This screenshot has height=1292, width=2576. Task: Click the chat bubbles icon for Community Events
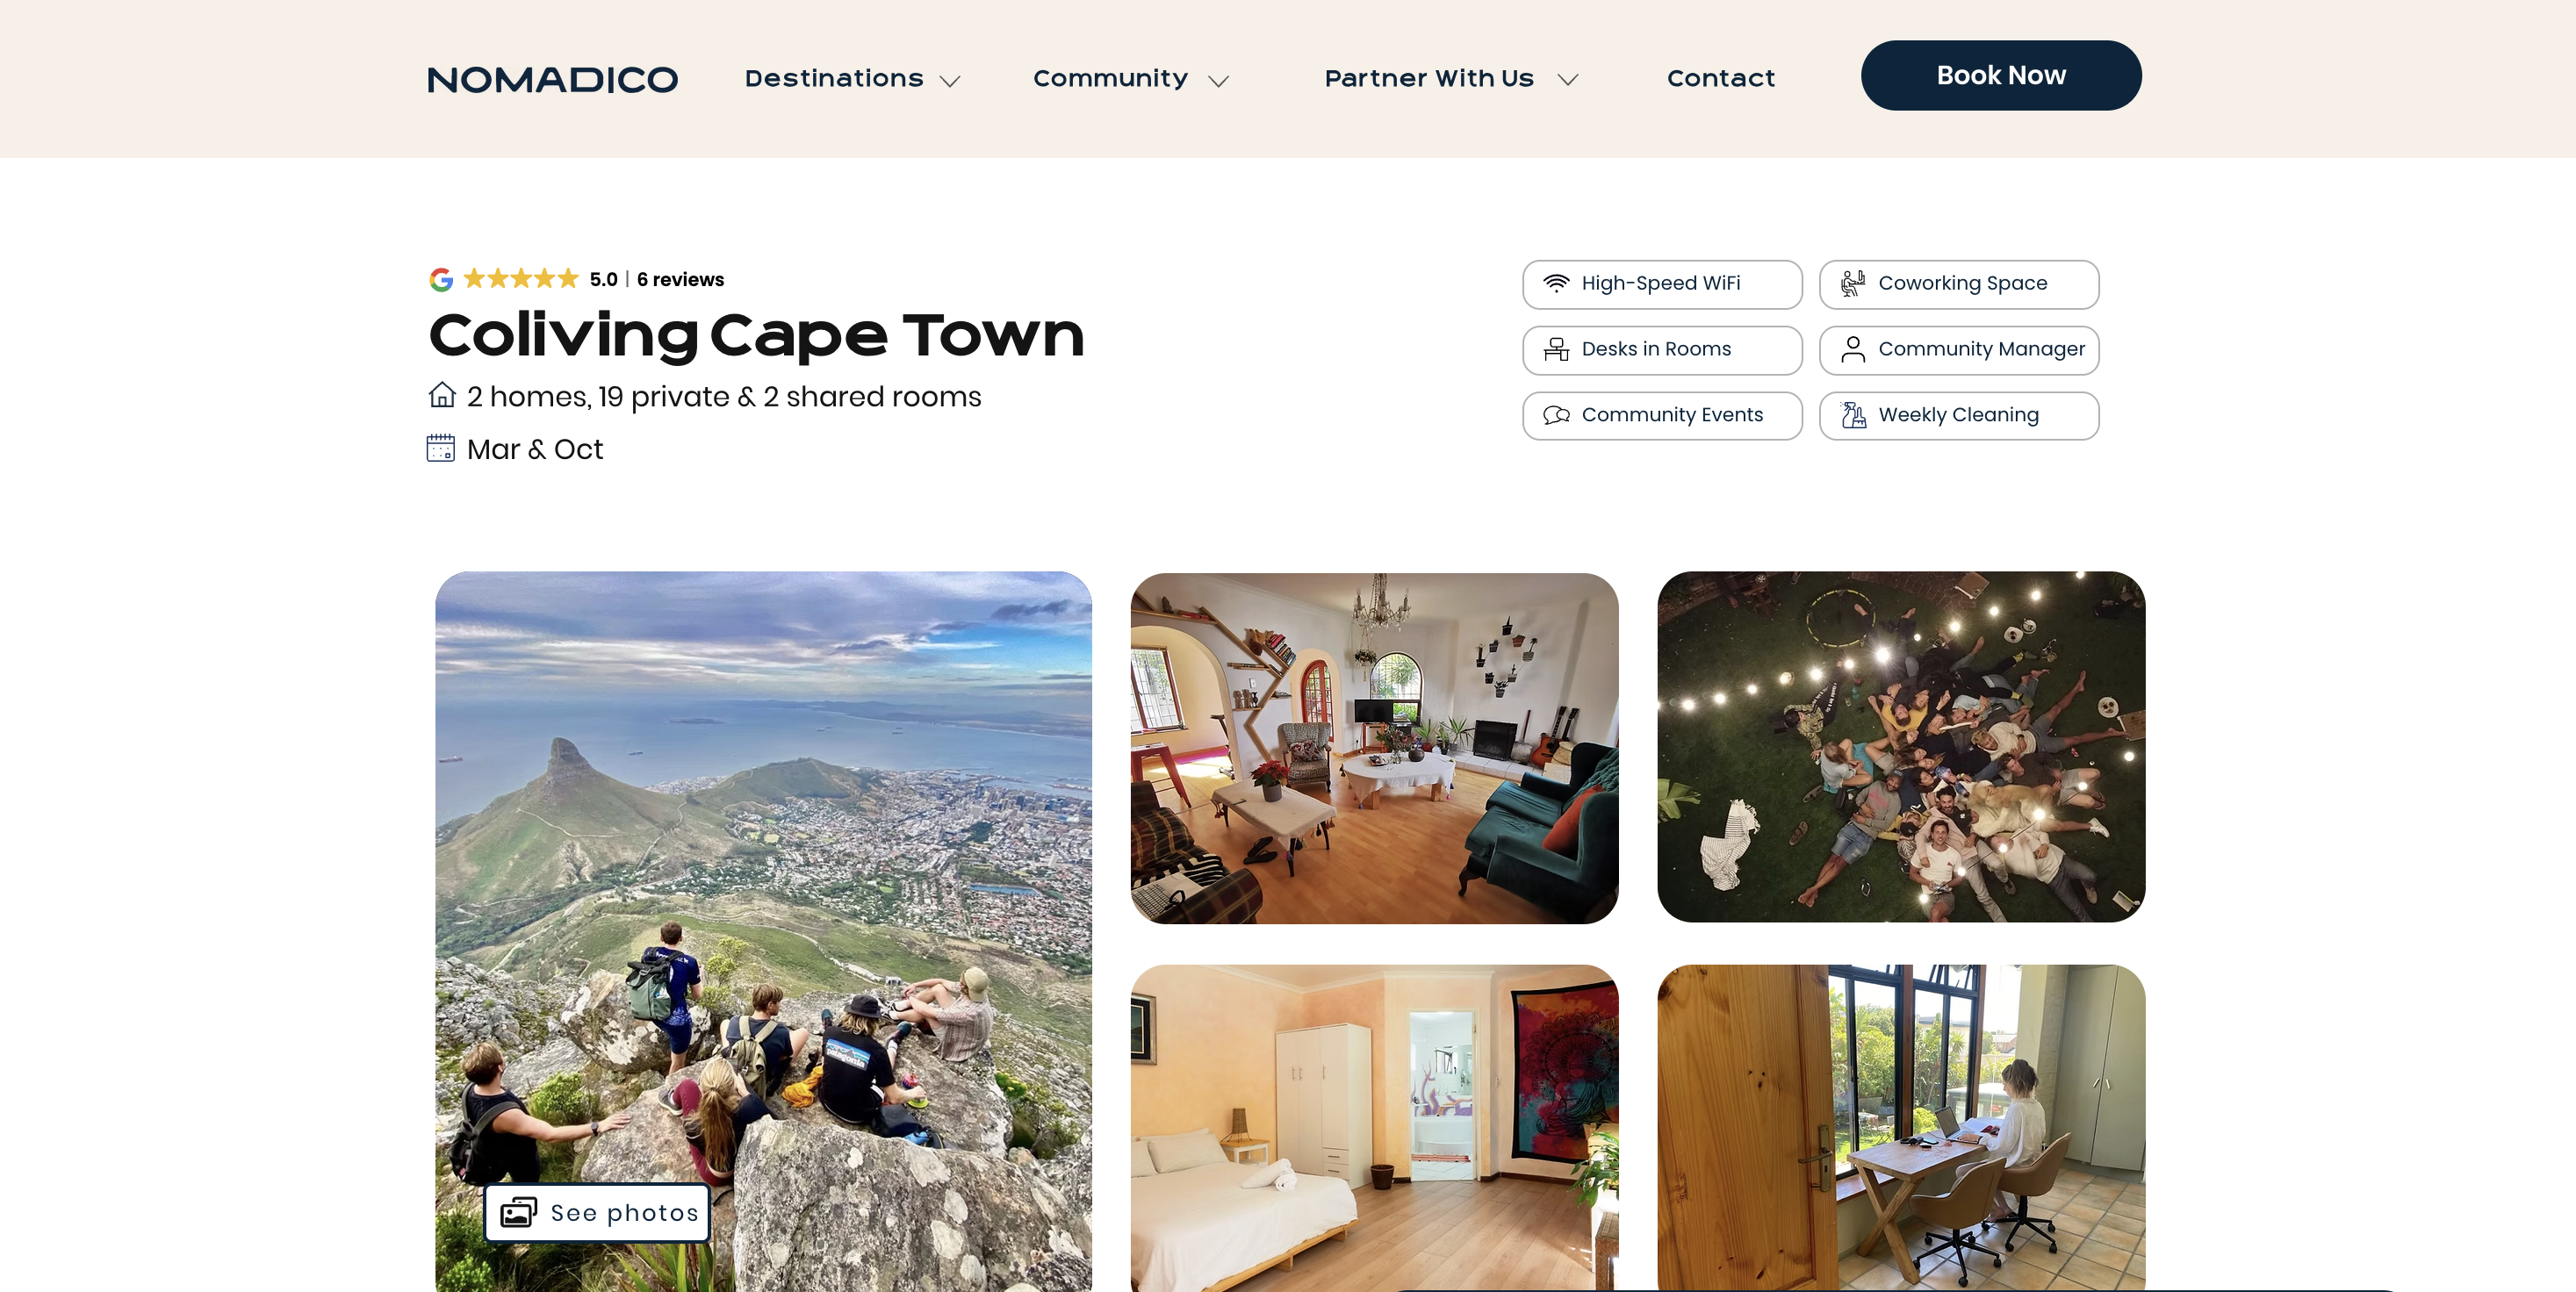tap(1556, 415)
